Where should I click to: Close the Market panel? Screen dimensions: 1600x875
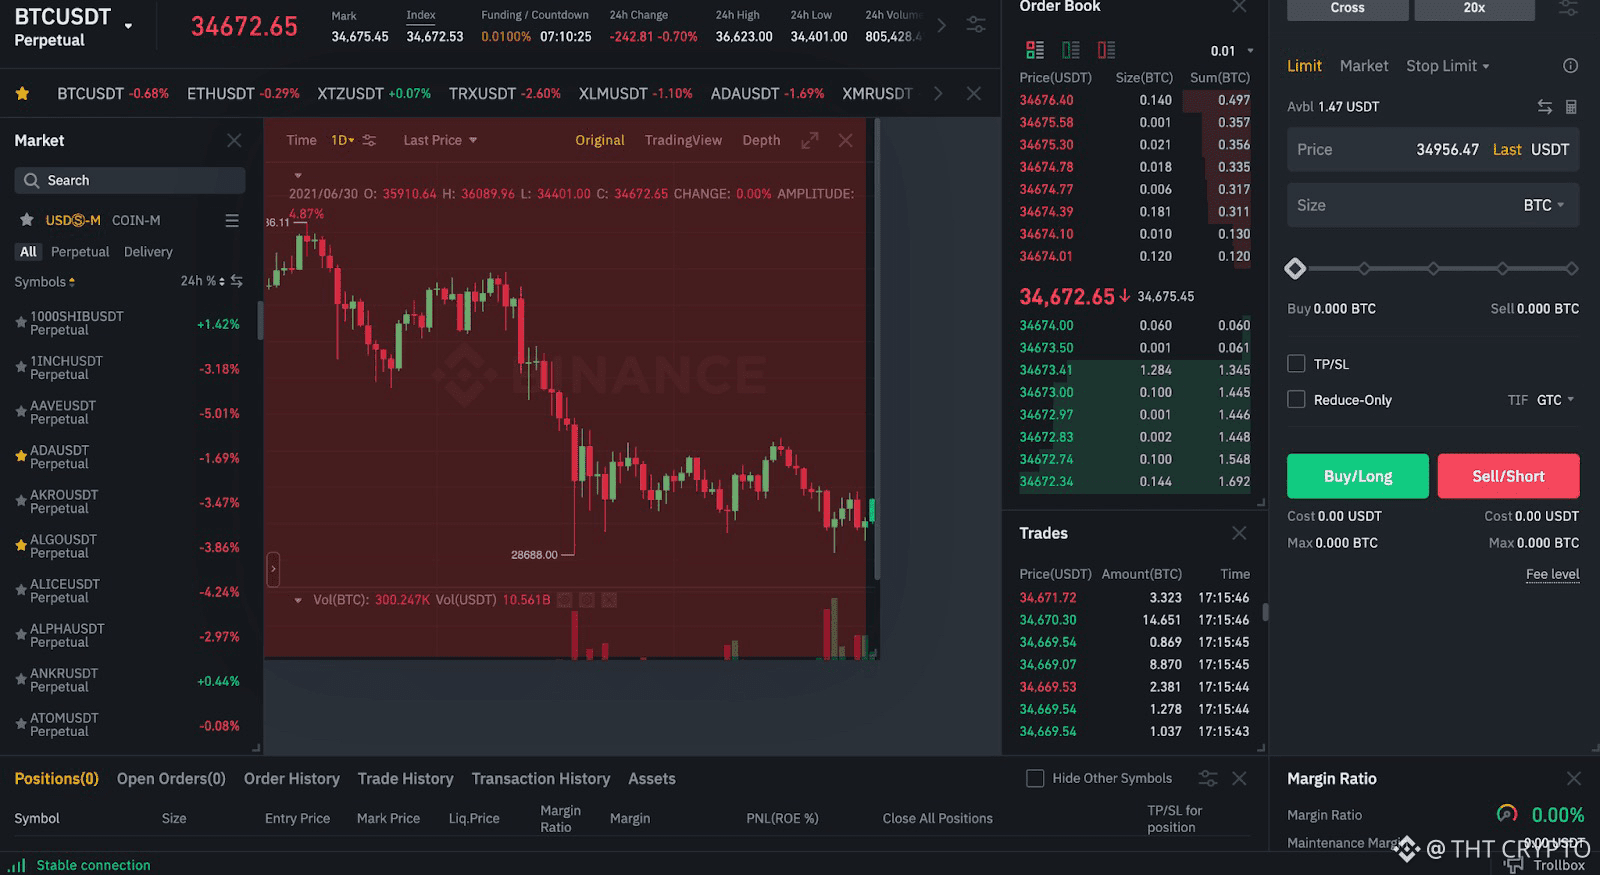234,140
